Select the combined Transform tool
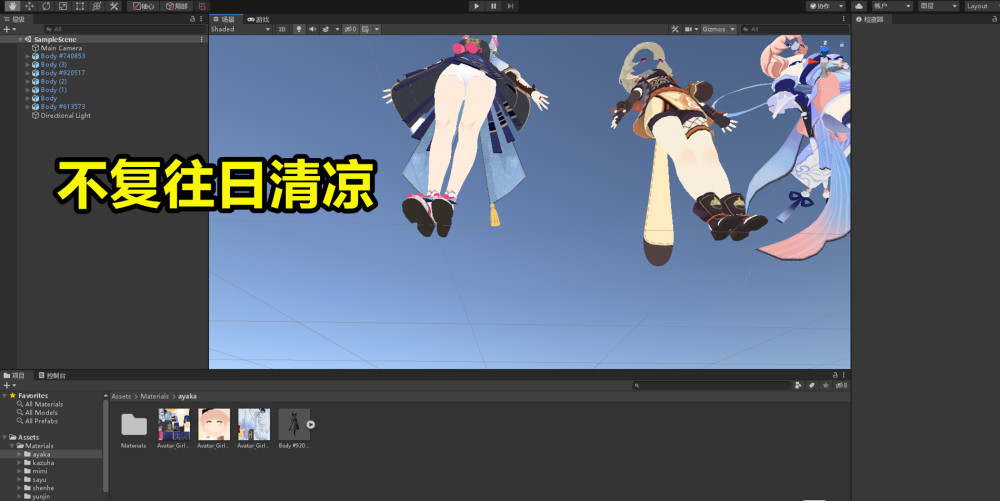The height and width of the screenshot is (501, 1000). 97,6
